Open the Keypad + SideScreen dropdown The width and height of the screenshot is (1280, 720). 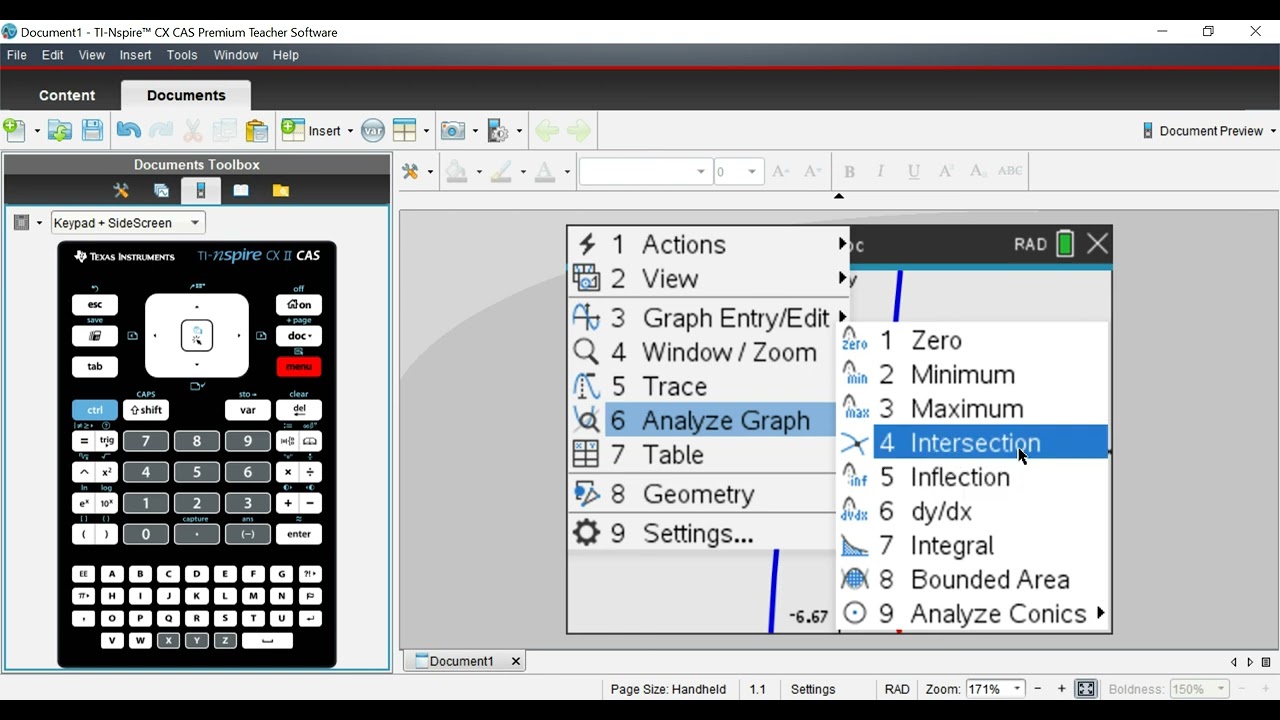coord(128,223)
